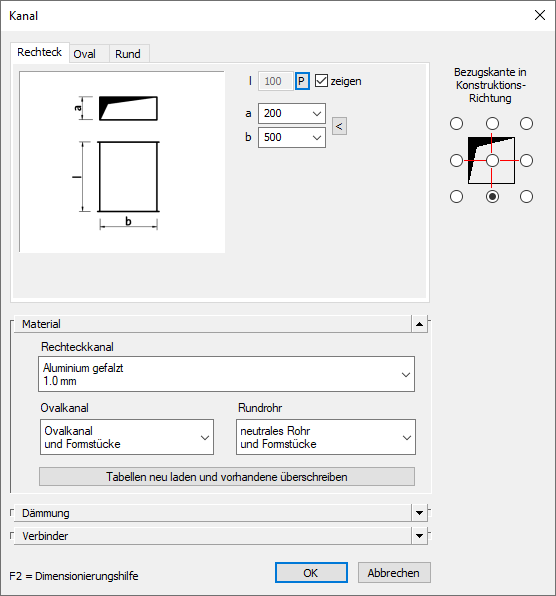Open Rundrohr material dropdown
Screen dimensions: 556x596
click(326, 437)
